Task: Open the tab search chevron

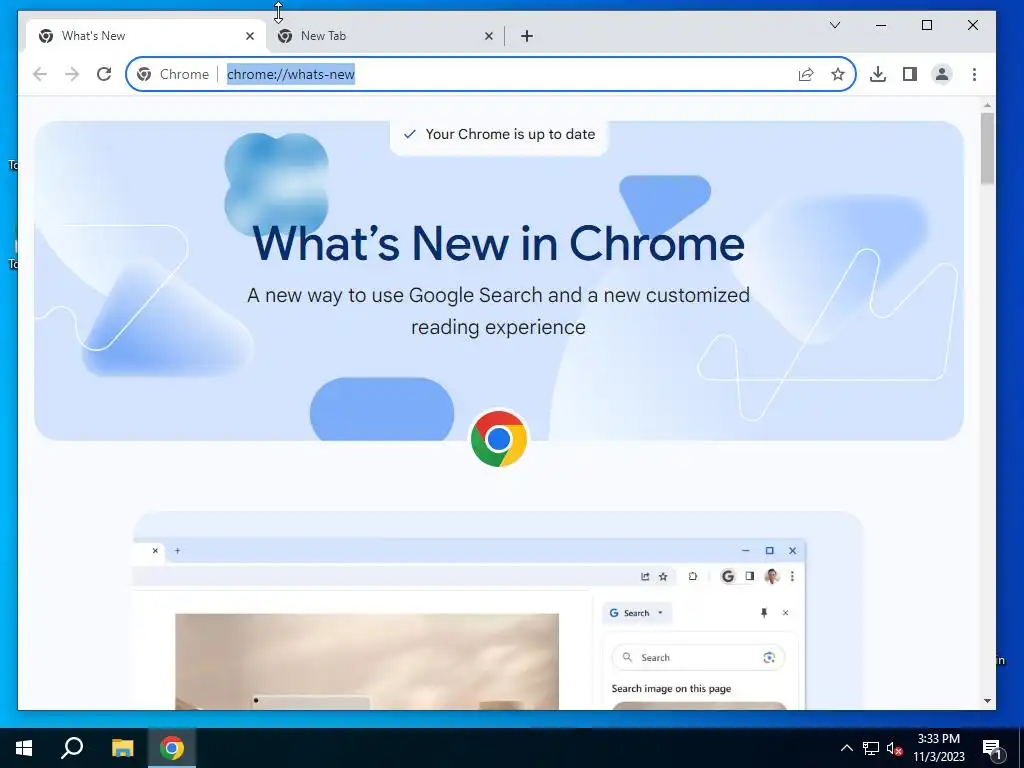Action: (x=835, y=25)
